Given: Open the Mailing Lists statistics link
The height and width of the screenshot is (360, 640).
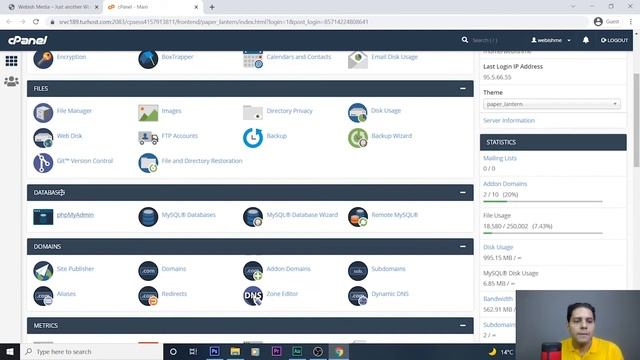Looking at the screenshot, I should tap(500, 158).
